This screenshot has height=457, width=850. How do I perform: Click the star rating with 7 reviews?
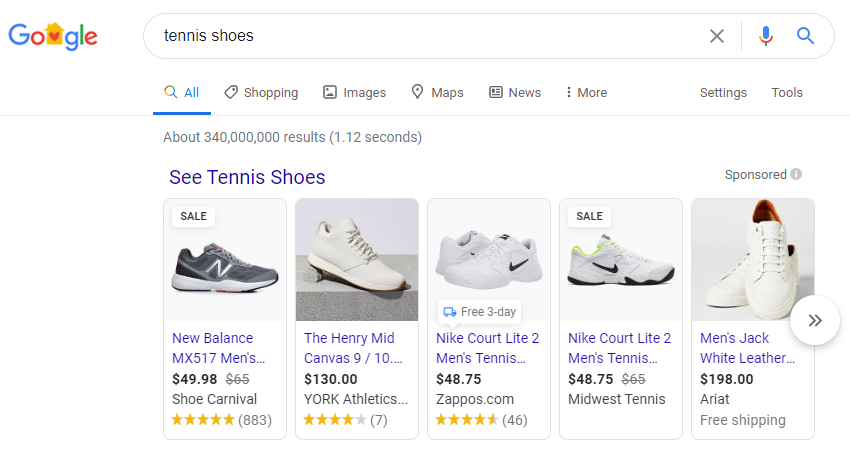point(345,420)
